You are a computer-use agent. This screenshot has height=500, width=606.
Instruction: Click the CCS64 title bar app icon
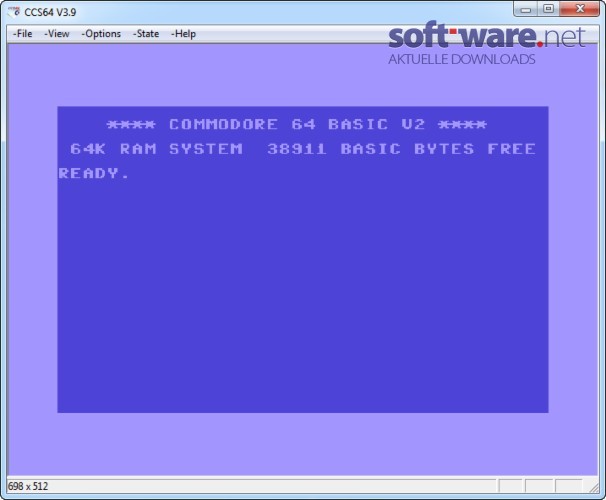[14, 12]
